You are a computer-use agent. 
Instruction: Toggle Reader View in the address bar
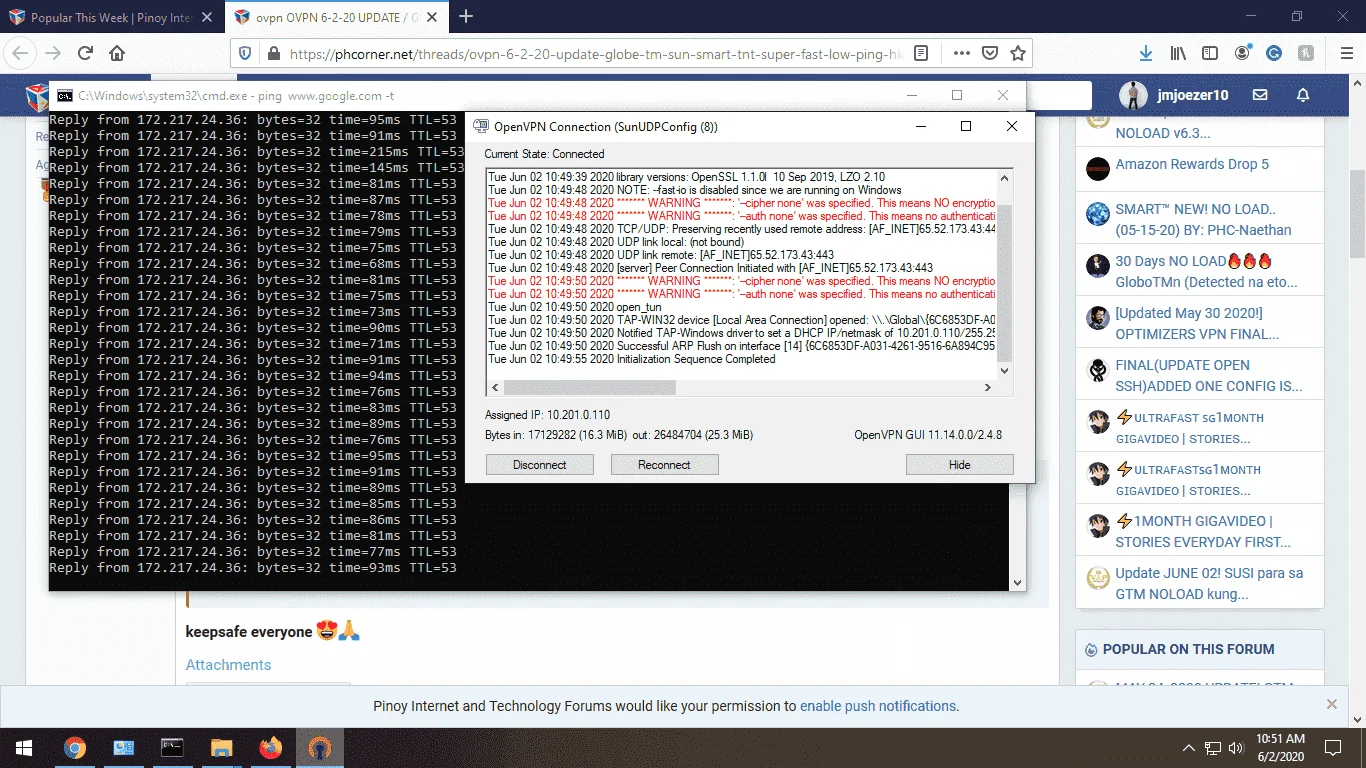(x=921, y=53)
